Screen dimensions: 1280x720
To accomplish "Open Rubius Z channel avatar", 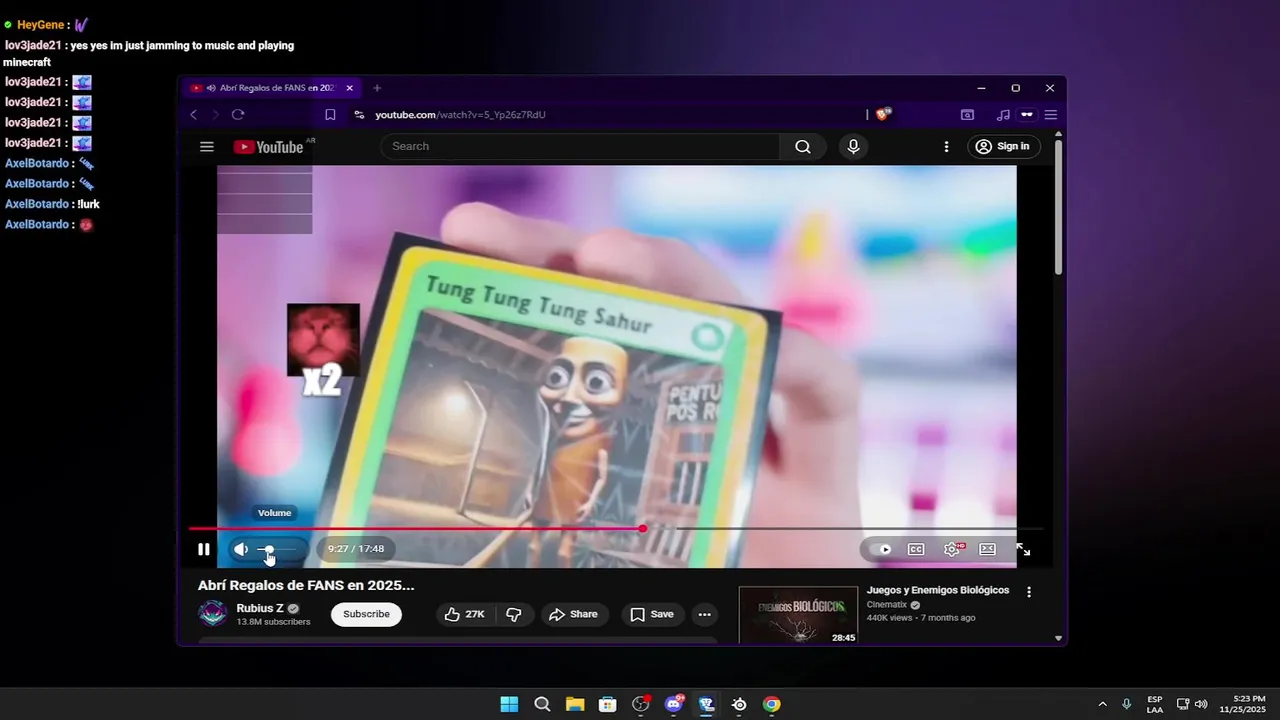I will [213, 614].
